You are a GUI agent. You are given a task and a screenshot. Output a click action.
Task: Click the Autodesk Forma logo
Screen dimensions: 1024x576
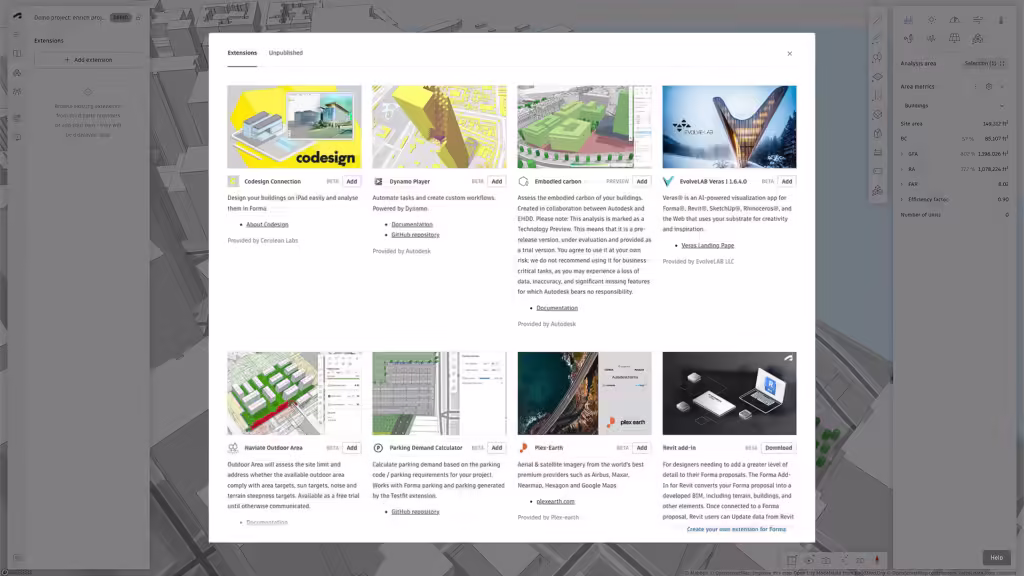click(17, 17)
